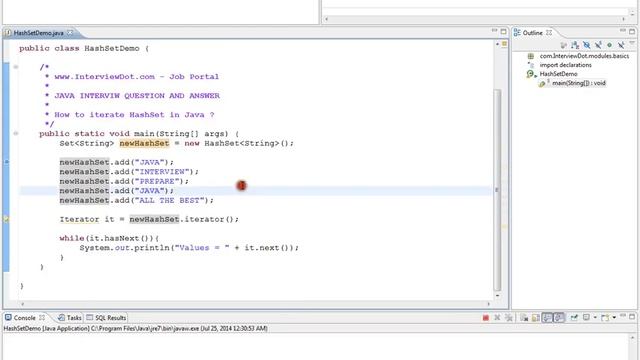
Task: Click Iterator keyword in code
Action: 79,219
